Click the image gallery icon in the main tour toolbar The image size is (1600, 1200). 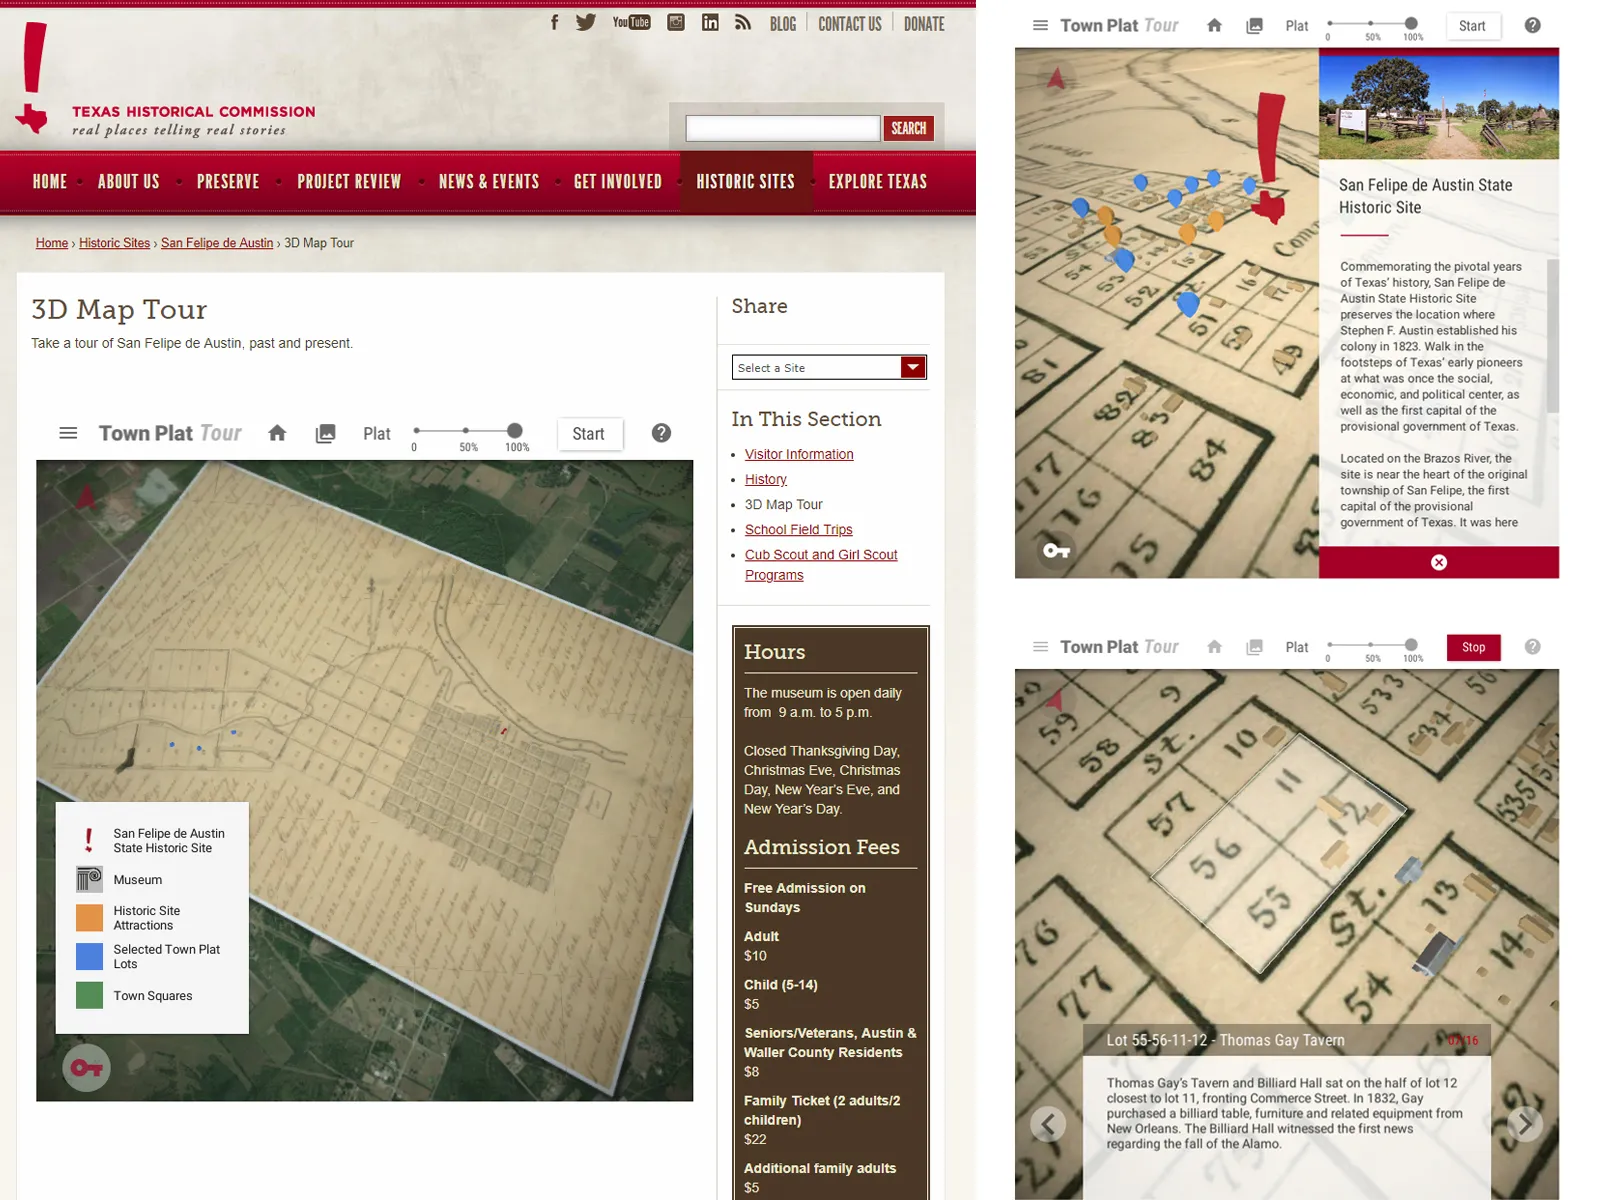tap(325, 434)
